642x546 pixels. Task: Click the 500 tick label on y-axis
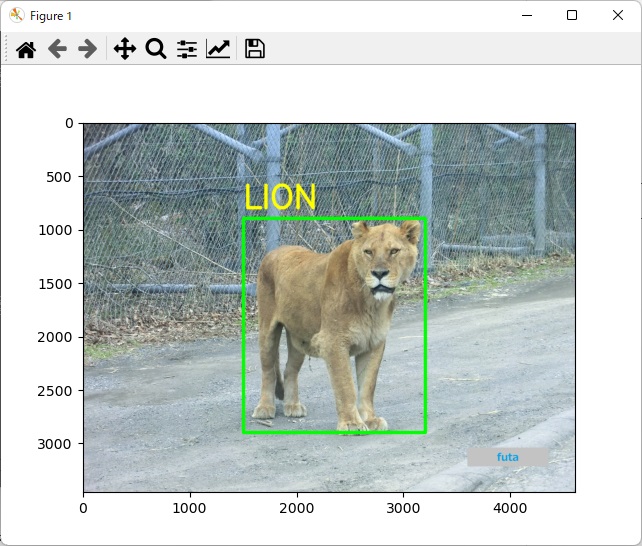[60, 177]
